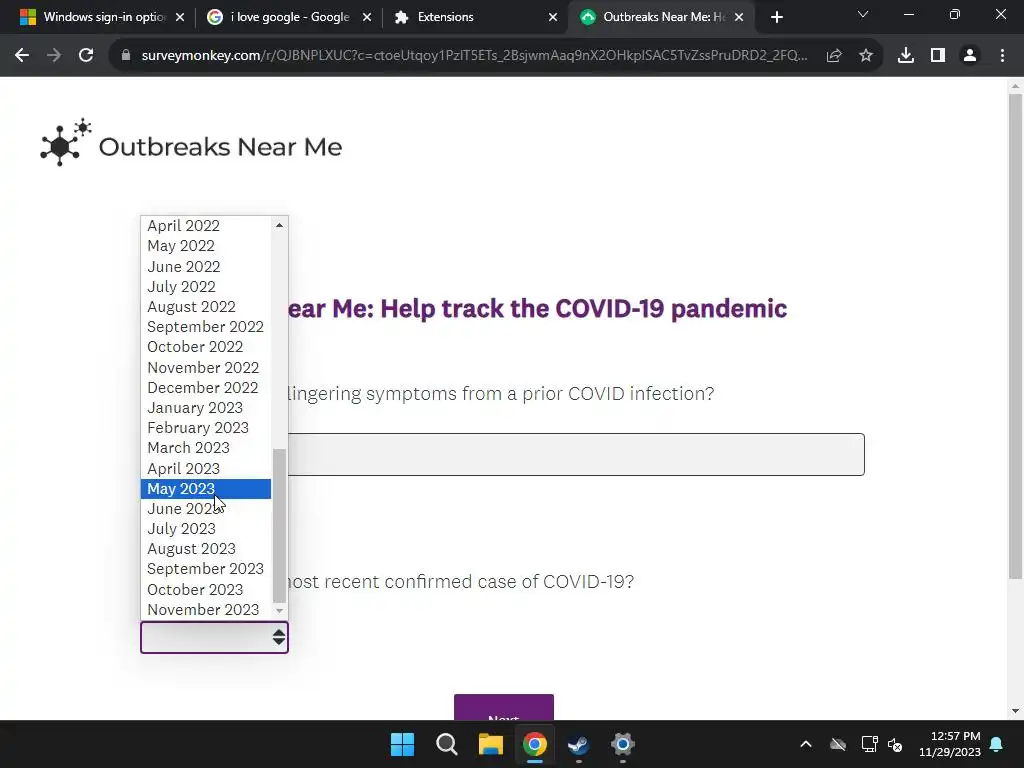Launch File Explorer from taskbar
1024x768 pixels.
pos(490,744)
